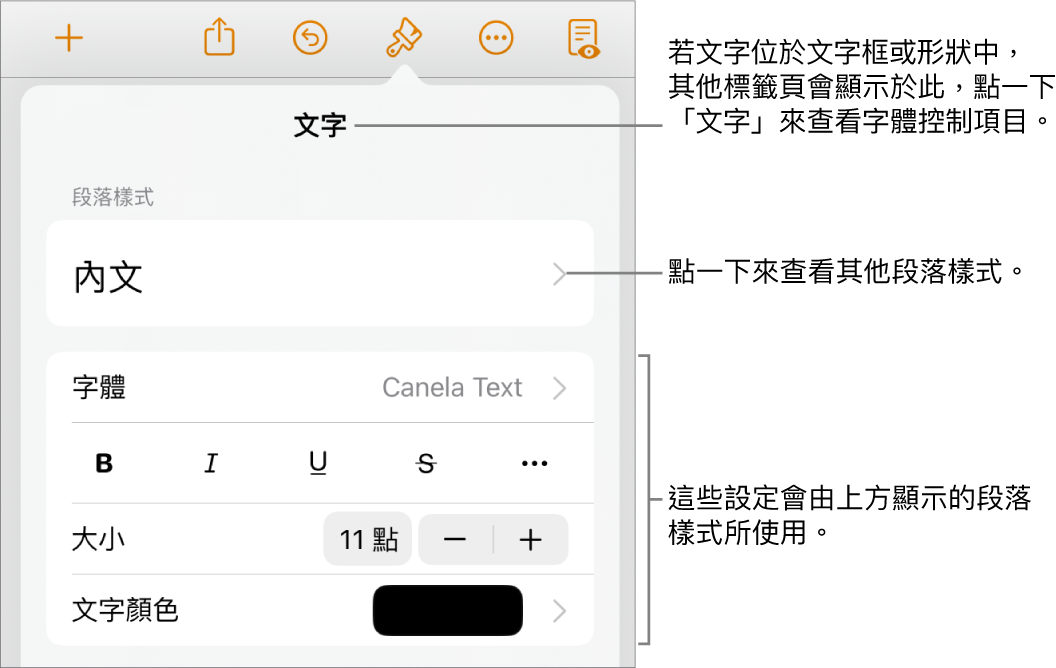Image resolution: width=1056 pixels, height=668 pixels.
Task: Open the 字體 font row
Action: [x=320, y=388]
